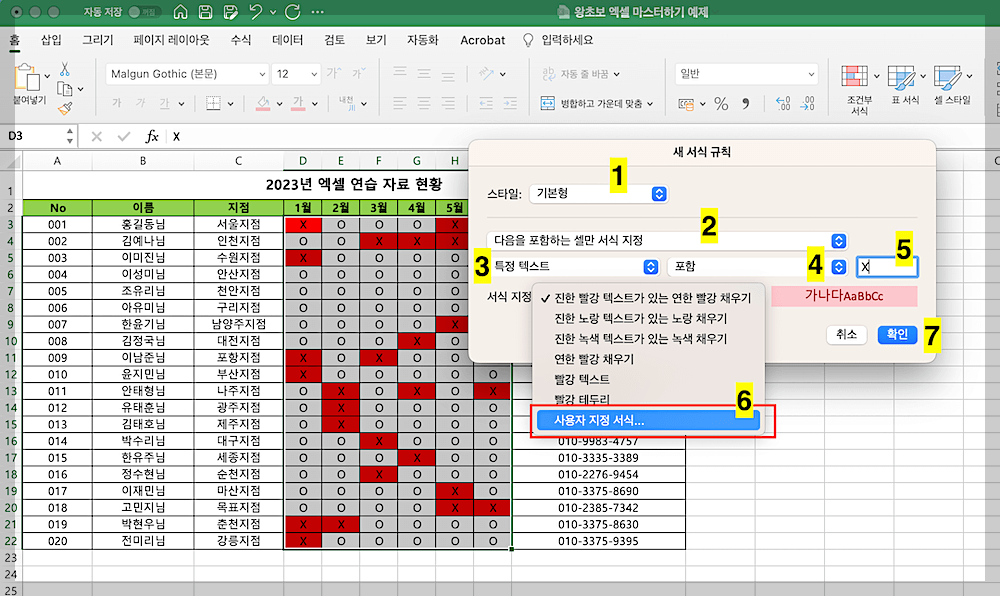Open the 셀 스타일 cell styles icon
The image size is (1000, 596).
coord(947,78)
